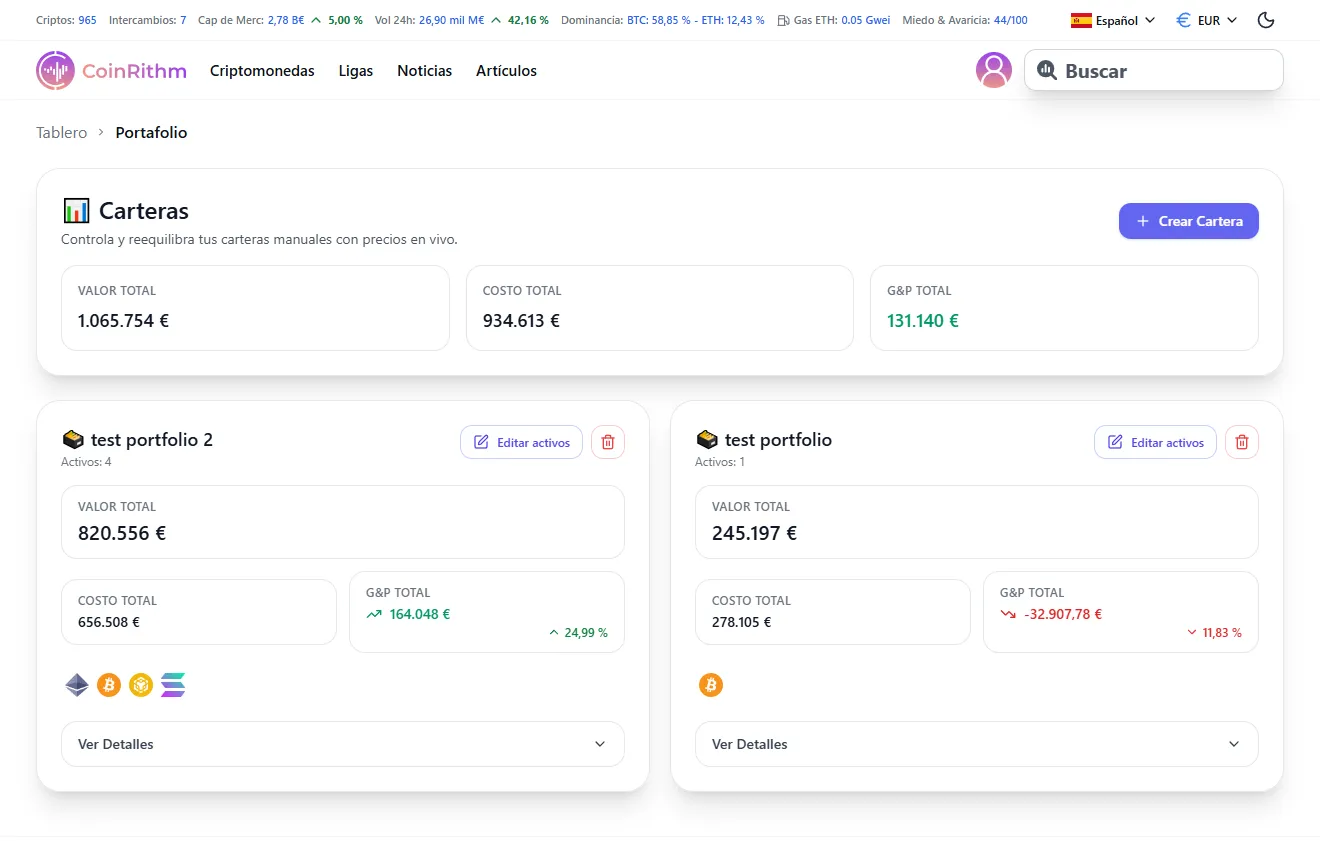Select the Bitcoin icon in test portfolio
The width and height of the screenshot is (1320, 866).
point(710,685)
